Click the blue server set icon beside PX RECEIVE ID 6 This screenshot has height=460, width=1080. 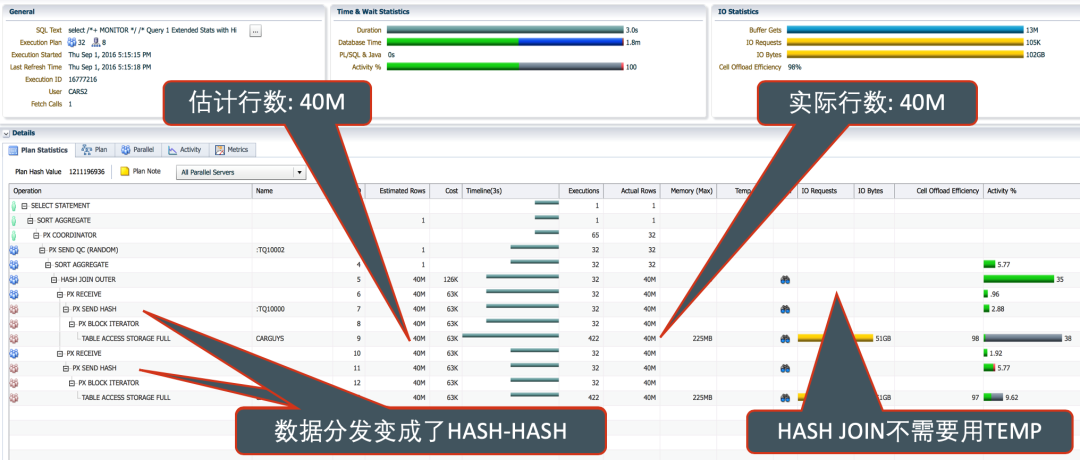click(x=13, y=295)
